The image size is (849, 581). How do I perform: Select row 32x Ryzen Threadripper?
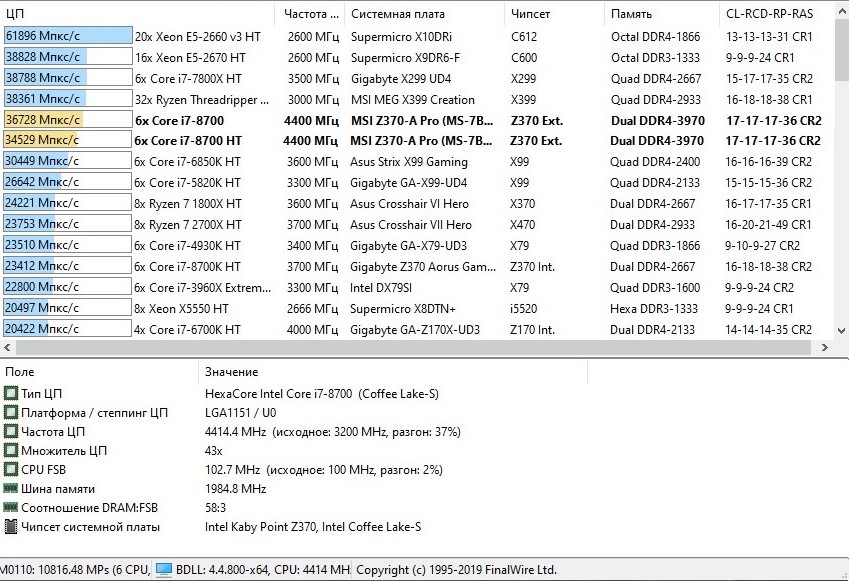[x=417, y=100]
